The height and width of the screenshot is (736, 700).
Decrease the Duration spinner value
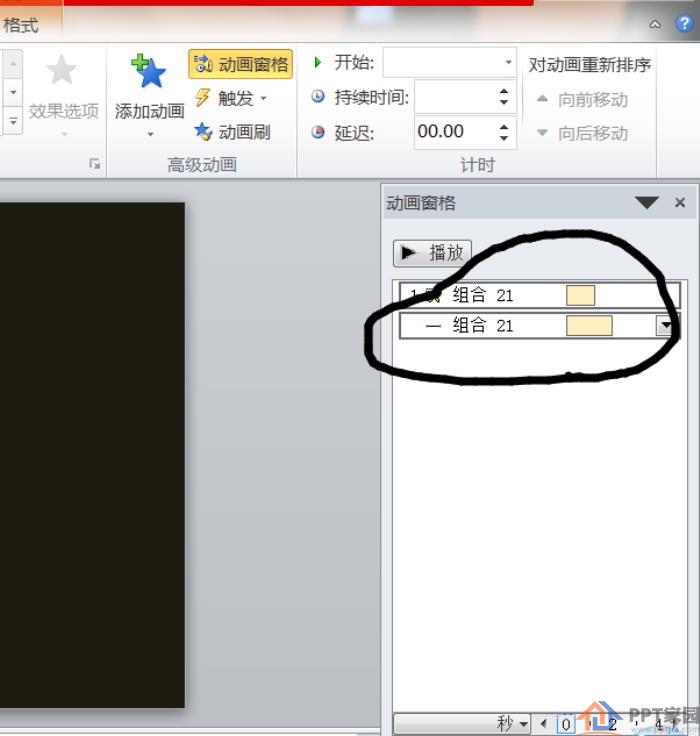click(504, 103)
